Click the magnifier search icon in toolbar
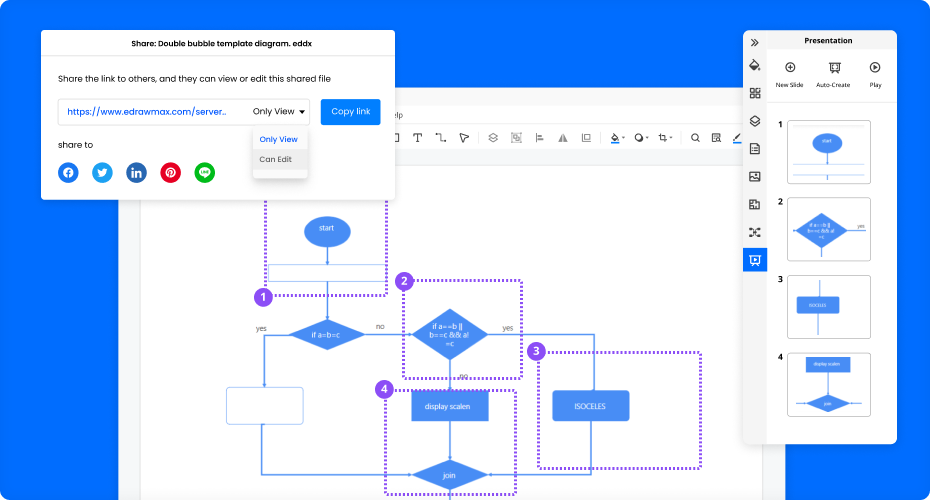930x500 pixels. click(695, 138)
